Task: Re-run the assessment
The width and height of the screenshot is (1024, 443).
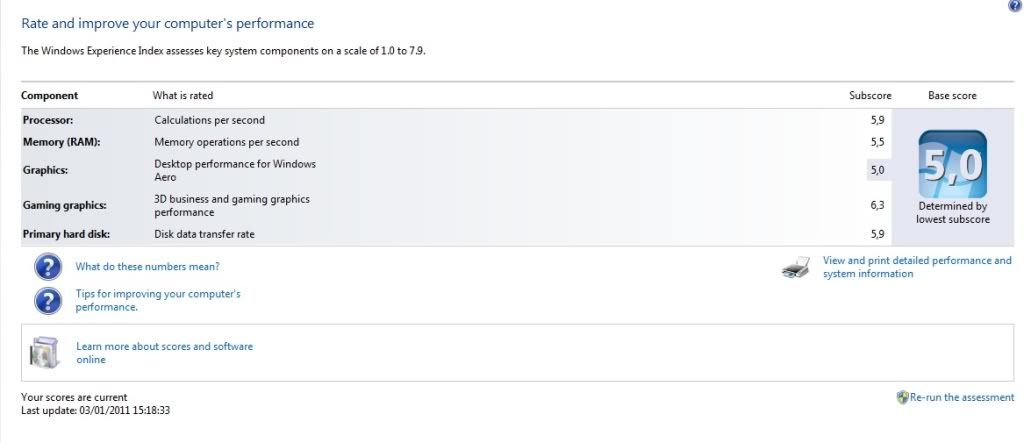Action: click(x=962, y=397)
